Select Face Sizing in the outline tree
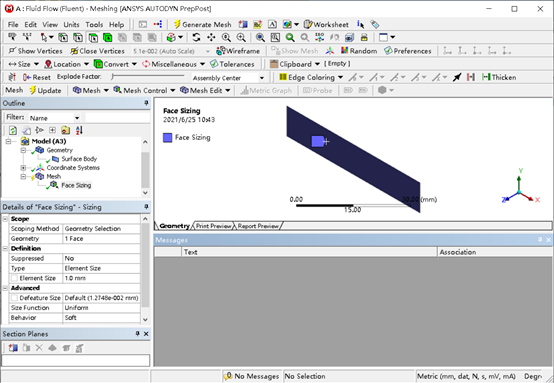The width and height of the screenshot is (554, 383). 76,185
